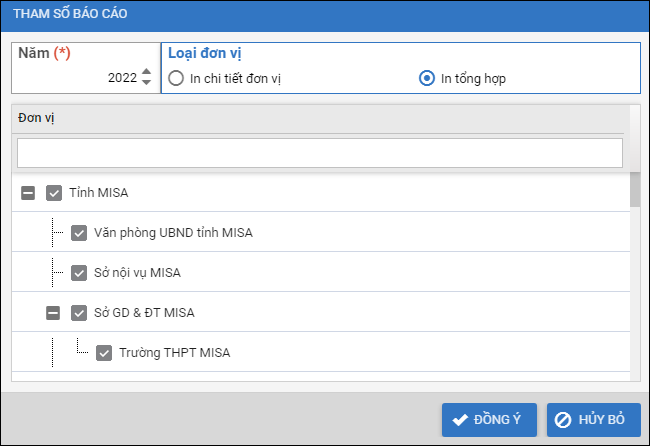Select the Sở nội vụ MISA row label
Image resolution: width=650 pixels, height=446 pixels.
tap(137, 273)
